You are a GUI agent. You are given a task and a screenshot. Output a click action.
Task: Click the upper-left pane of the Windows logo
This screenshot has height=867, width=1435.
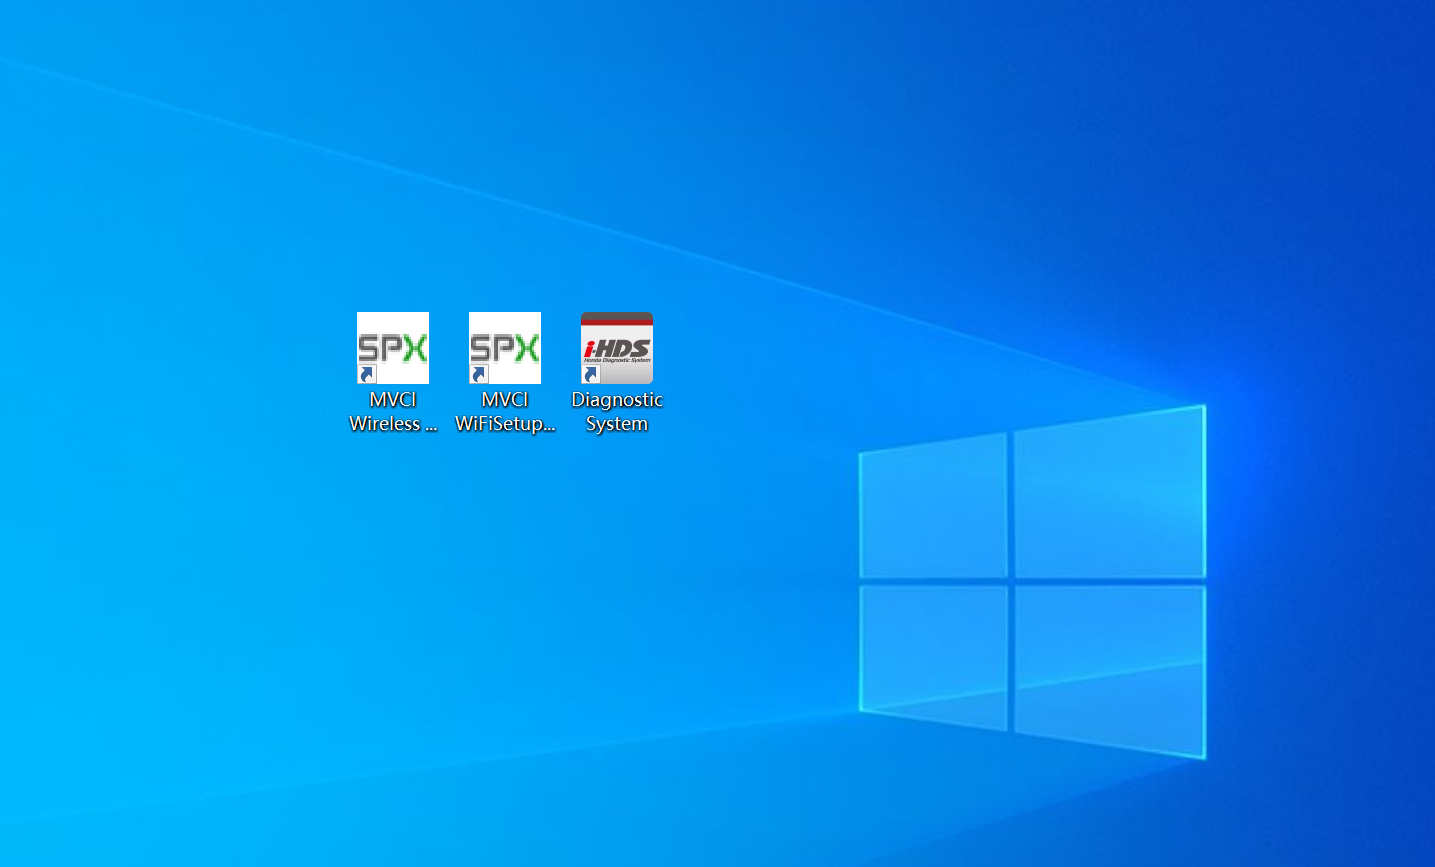tap(934, 509)
